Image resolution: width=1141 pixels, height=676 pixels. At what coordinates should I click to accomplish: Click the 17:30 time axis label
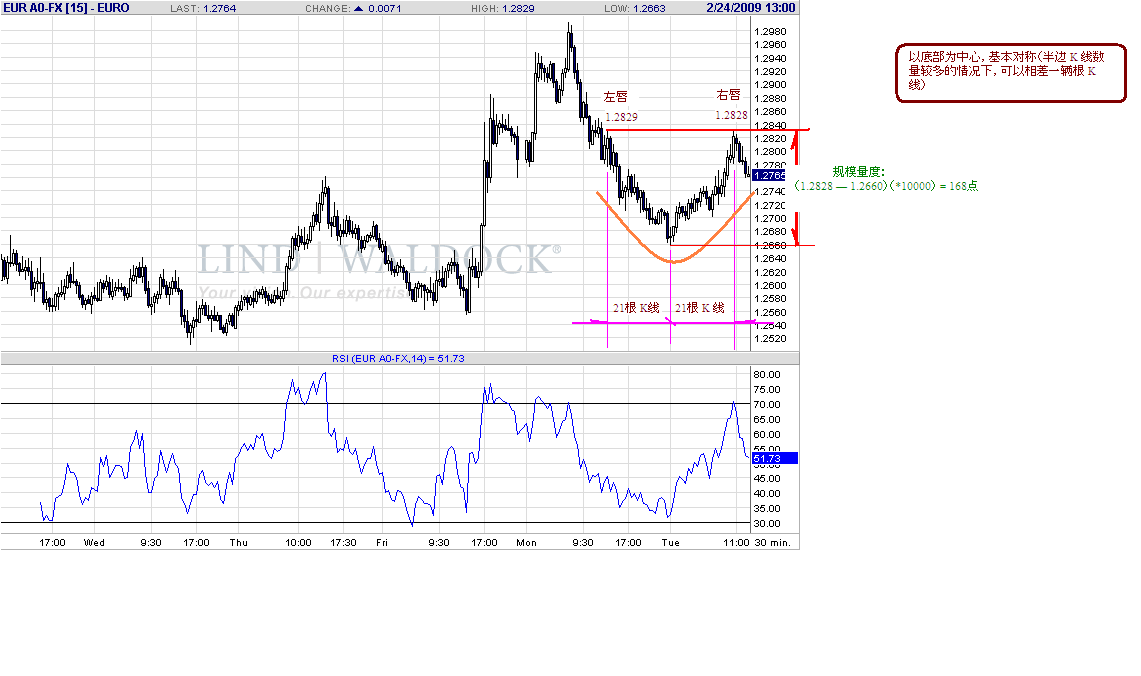[343, 543]
